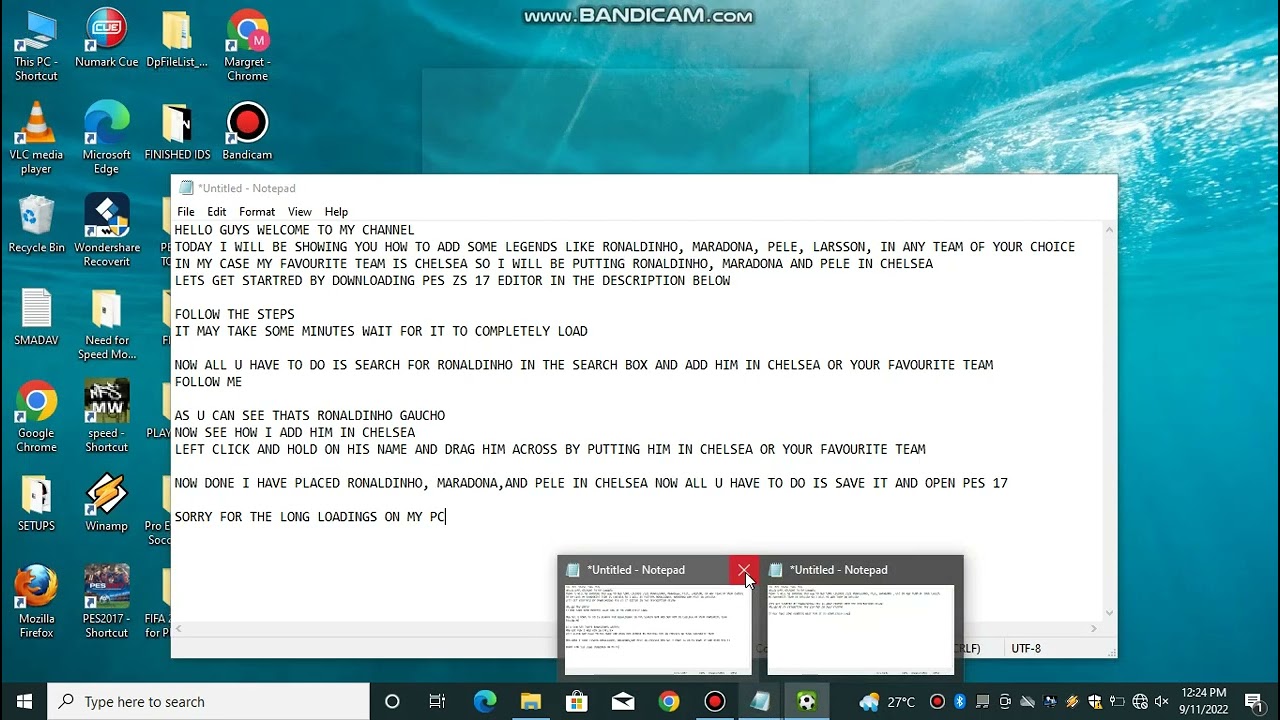Place cursor on 'HELLO GUYS WELCOME TO MY CHANNEL' line
The height and width of the screenshot is (720, 1280).
tap(294, 230)
